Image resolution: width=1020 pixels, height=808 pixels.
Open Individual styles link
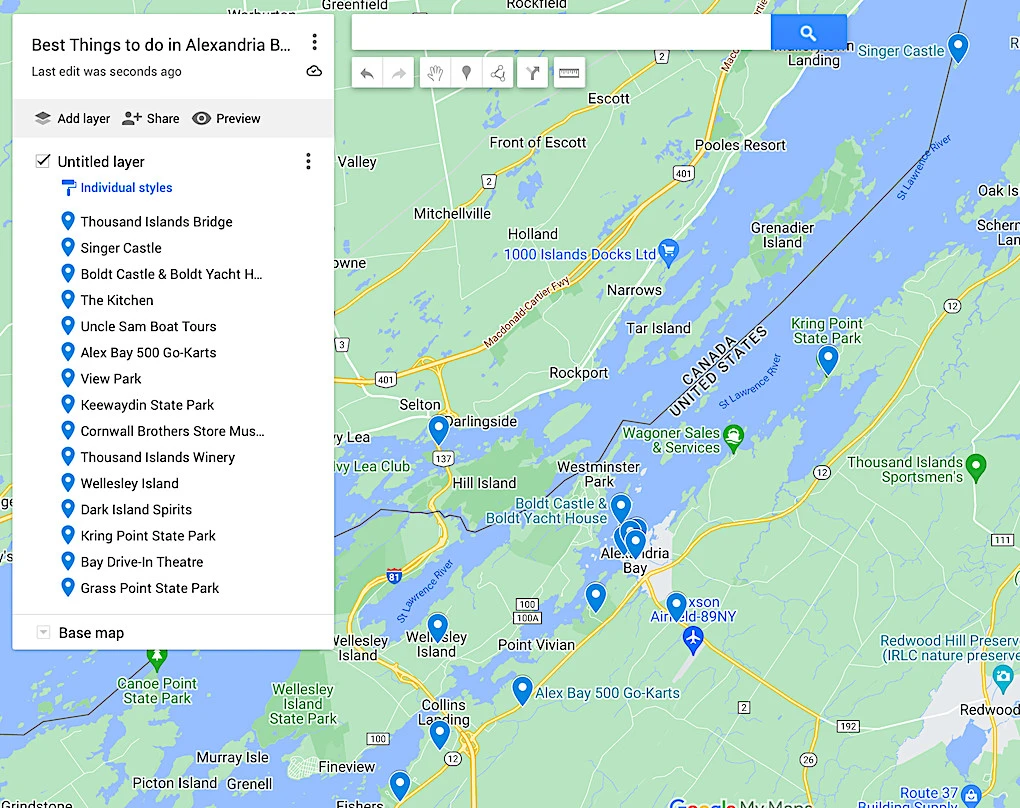point(126,187)
